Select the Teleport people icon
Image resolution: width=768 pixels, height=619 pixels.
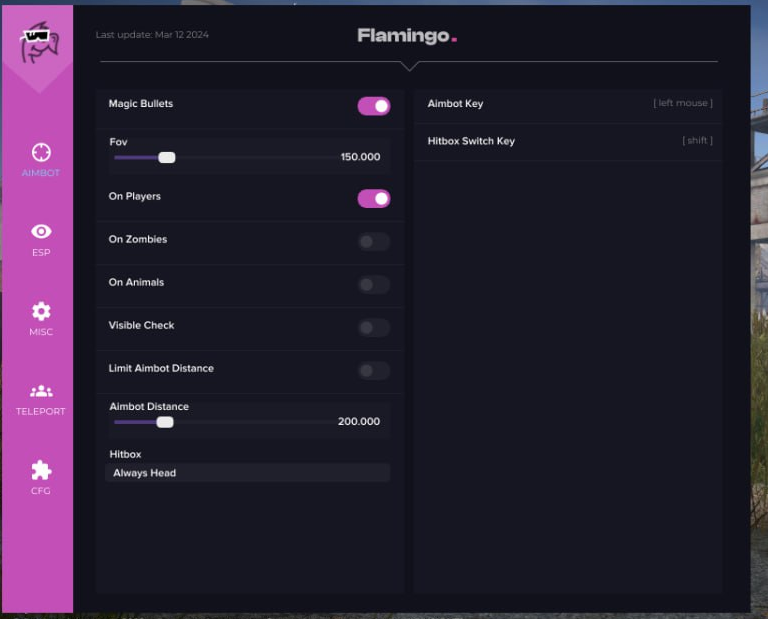point(41,391)
